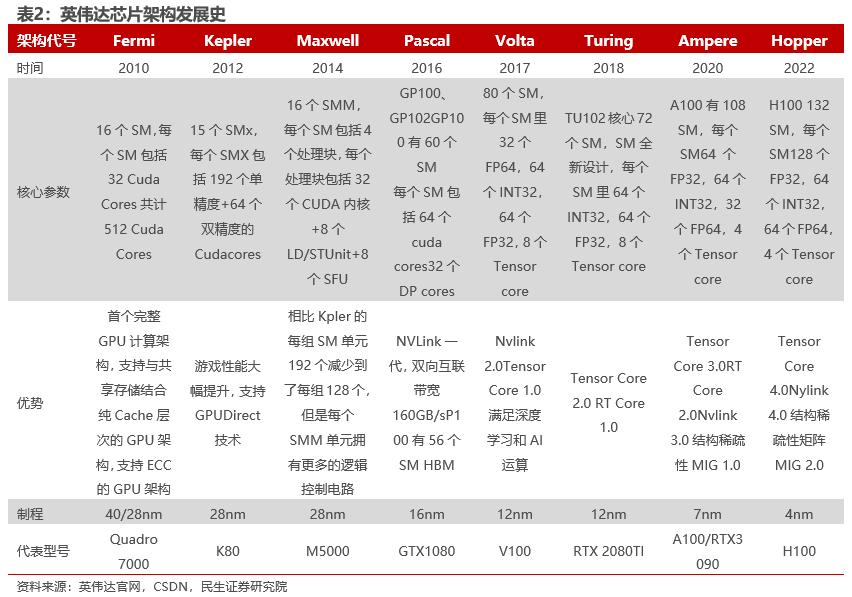This screenshot has height=597, width=852.
Task: Click the Turing column header
Action: click(x=609, y=41)
